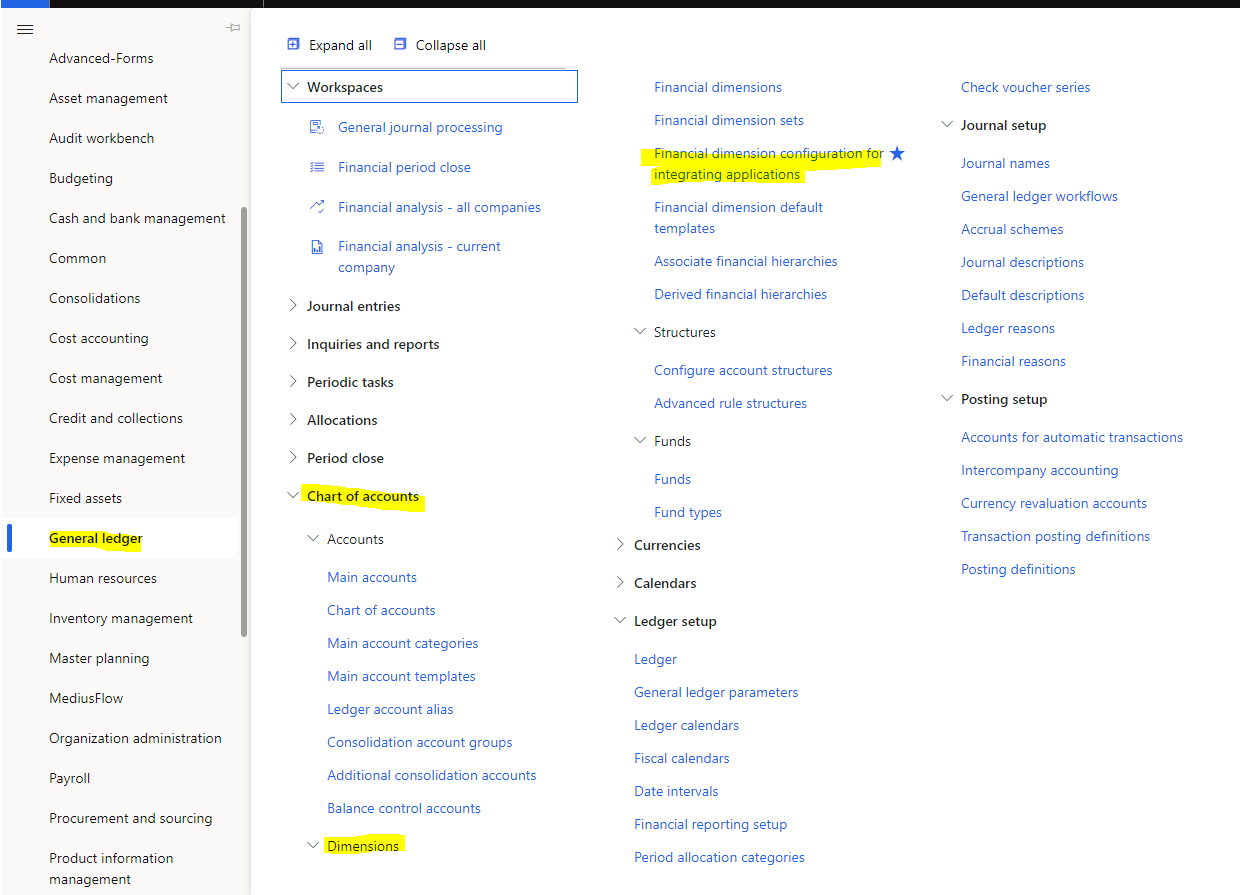
Task: Expand the Currencies section
Action: coord(620,545)
